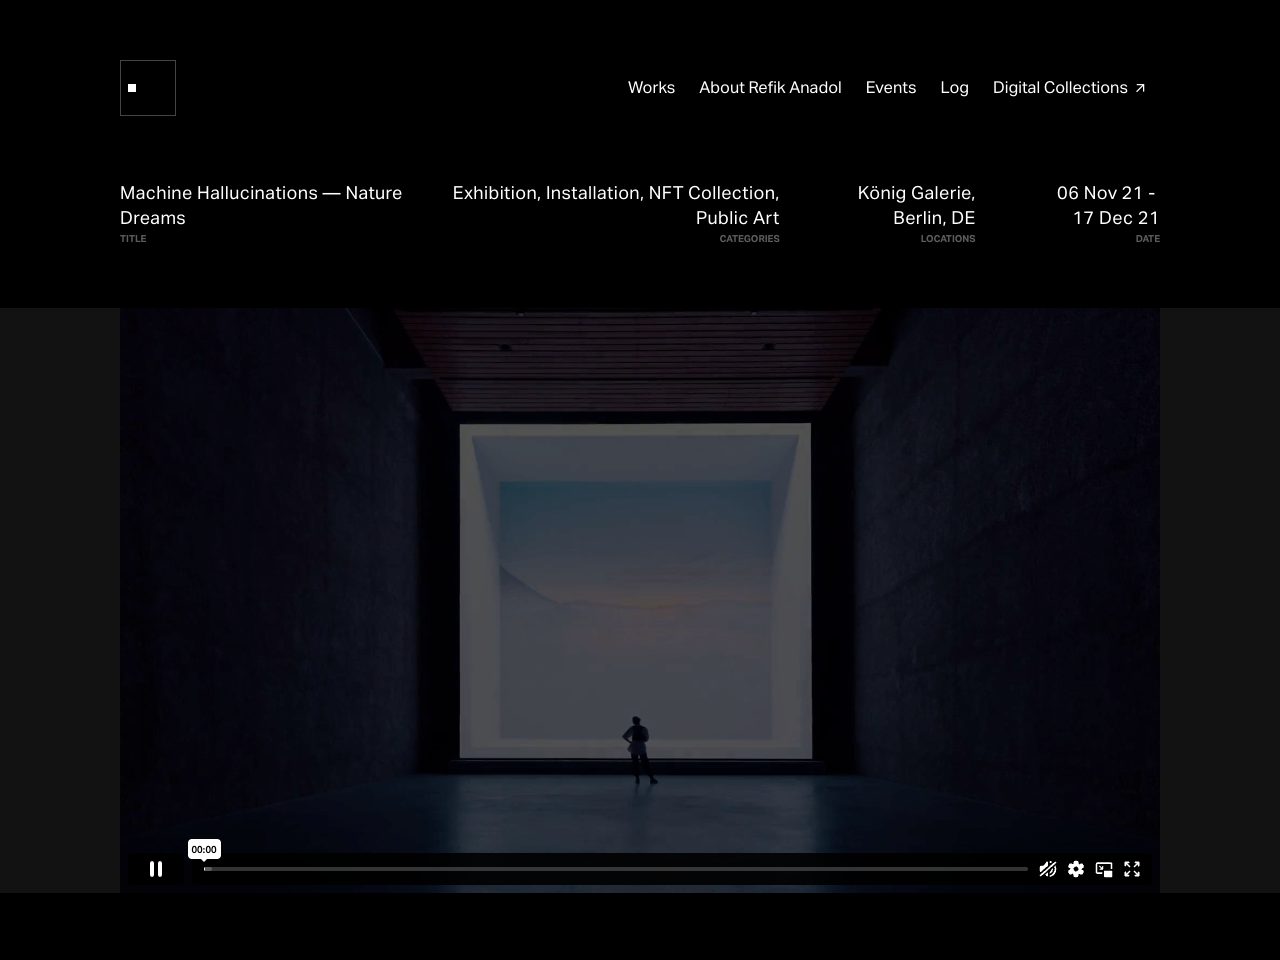Open the Works menu item
This screenshot has height=960, width=1280.
(651, 88)
